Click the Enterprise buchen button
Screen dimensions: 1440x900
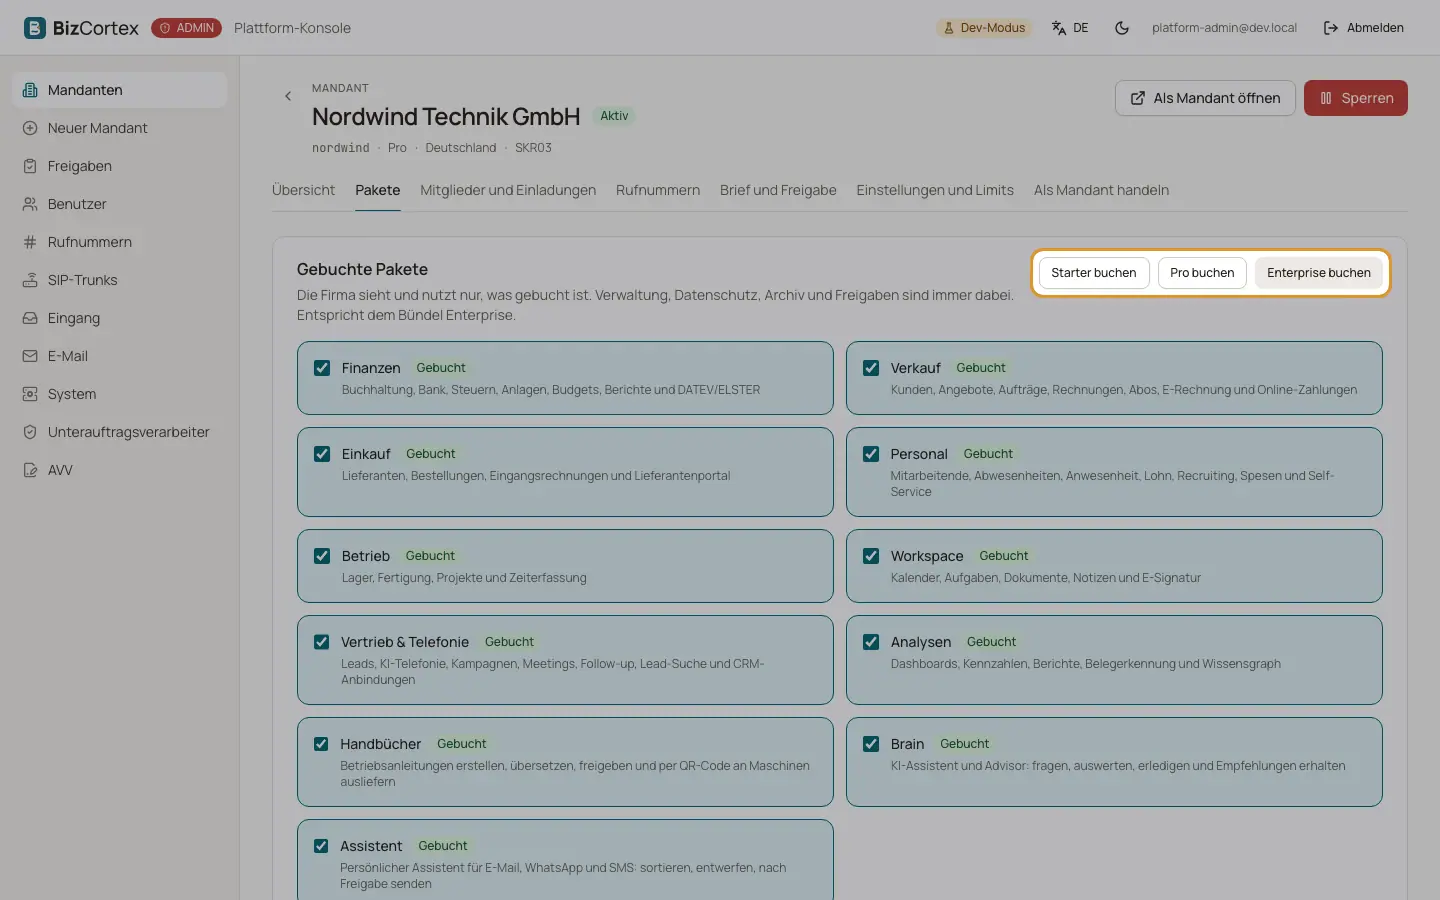click(x=1319, y=273)
